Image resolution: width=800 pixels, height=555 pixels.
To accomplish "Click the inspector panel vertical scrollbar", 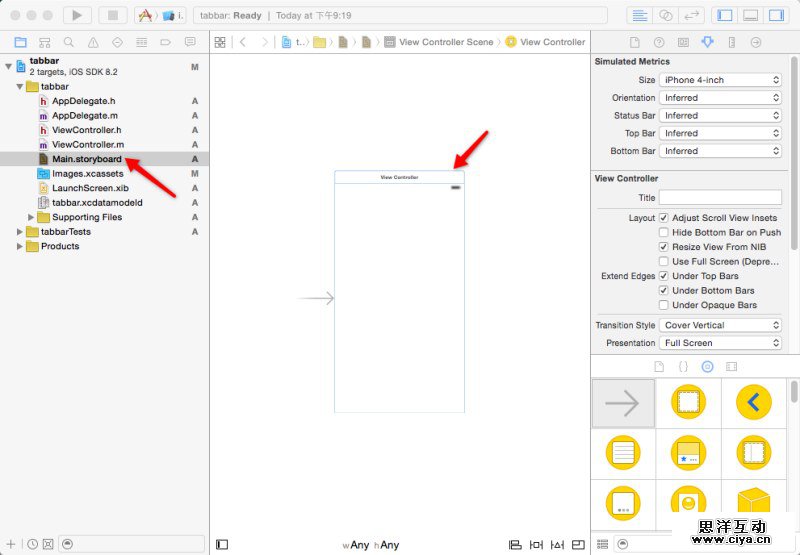I will (794, 150).
